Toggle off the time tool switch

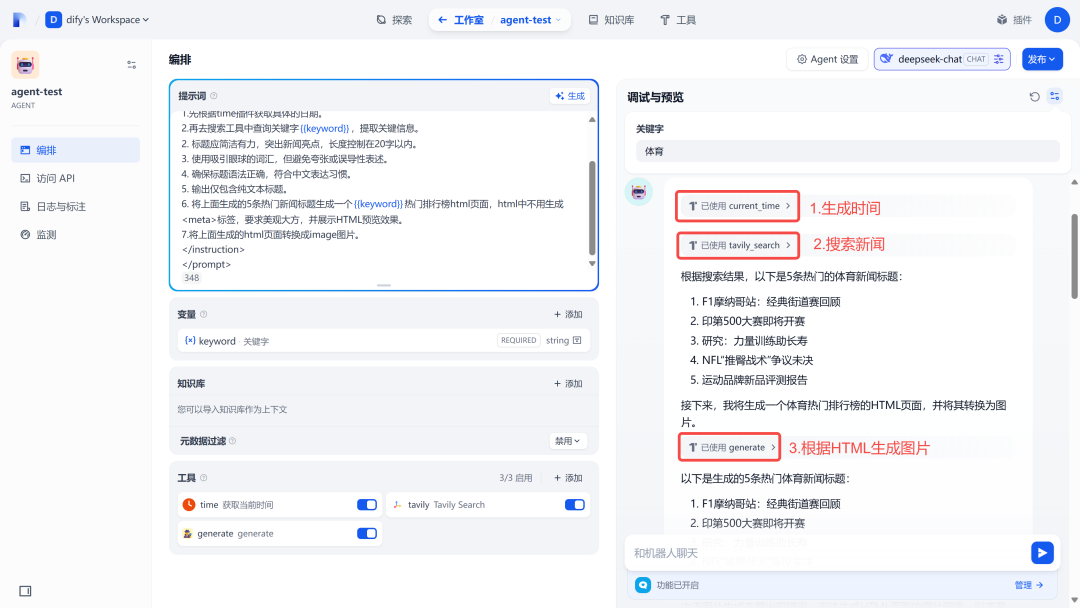coord(366,505)
